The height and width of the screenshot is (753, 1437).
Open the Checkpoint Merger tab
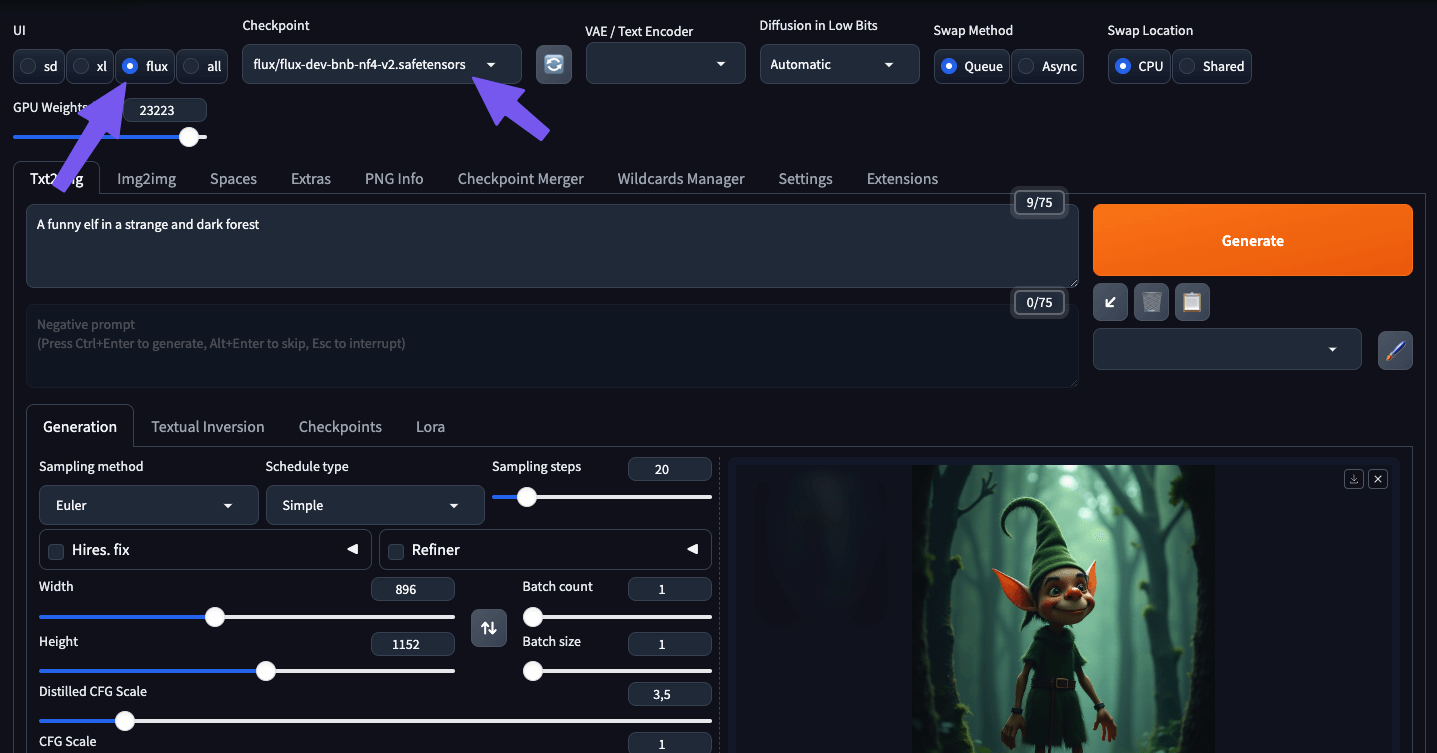(x=520, y=178)
